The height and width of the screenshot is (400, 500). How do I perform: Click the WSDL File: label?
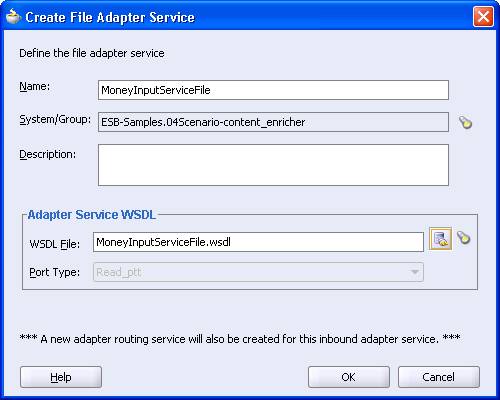pyautogui.click(x=55, y=244)
